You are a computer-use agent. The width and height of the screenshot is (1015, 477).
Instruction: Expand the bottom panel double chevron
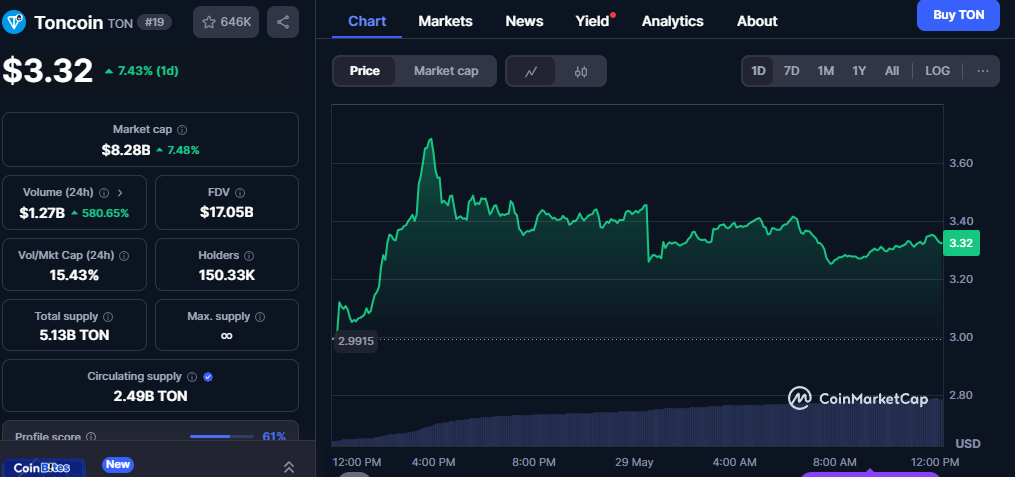click(289, 467)
